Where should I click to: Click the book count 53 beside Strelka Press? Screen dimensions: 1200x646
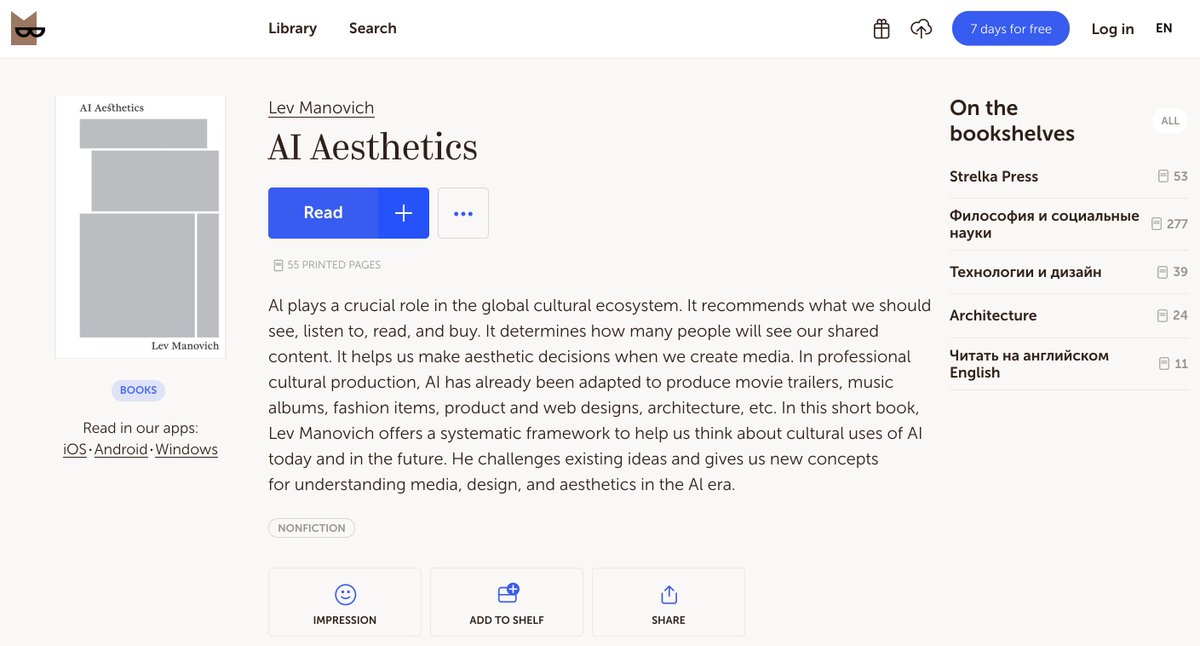tap(1173, 176)
